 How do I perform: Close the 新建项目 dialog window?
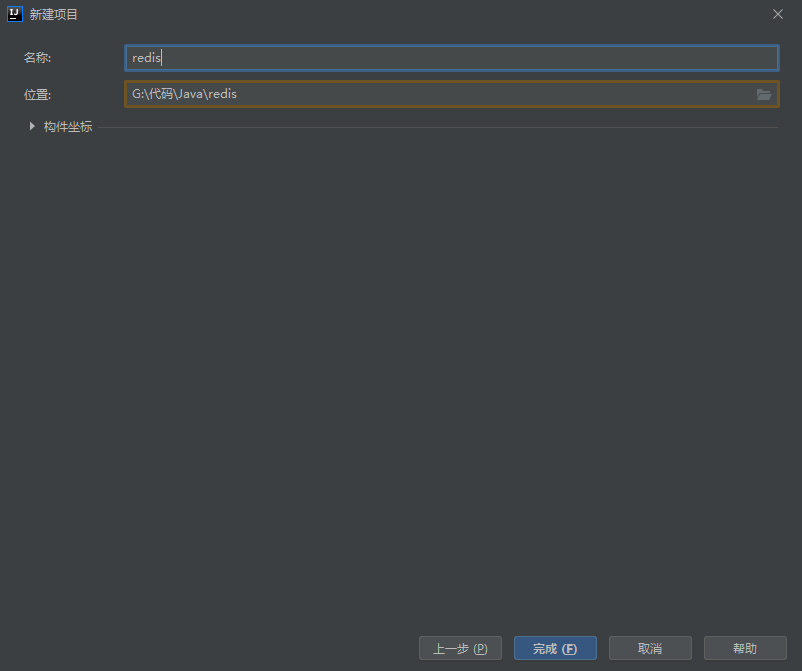coord(778,14)
